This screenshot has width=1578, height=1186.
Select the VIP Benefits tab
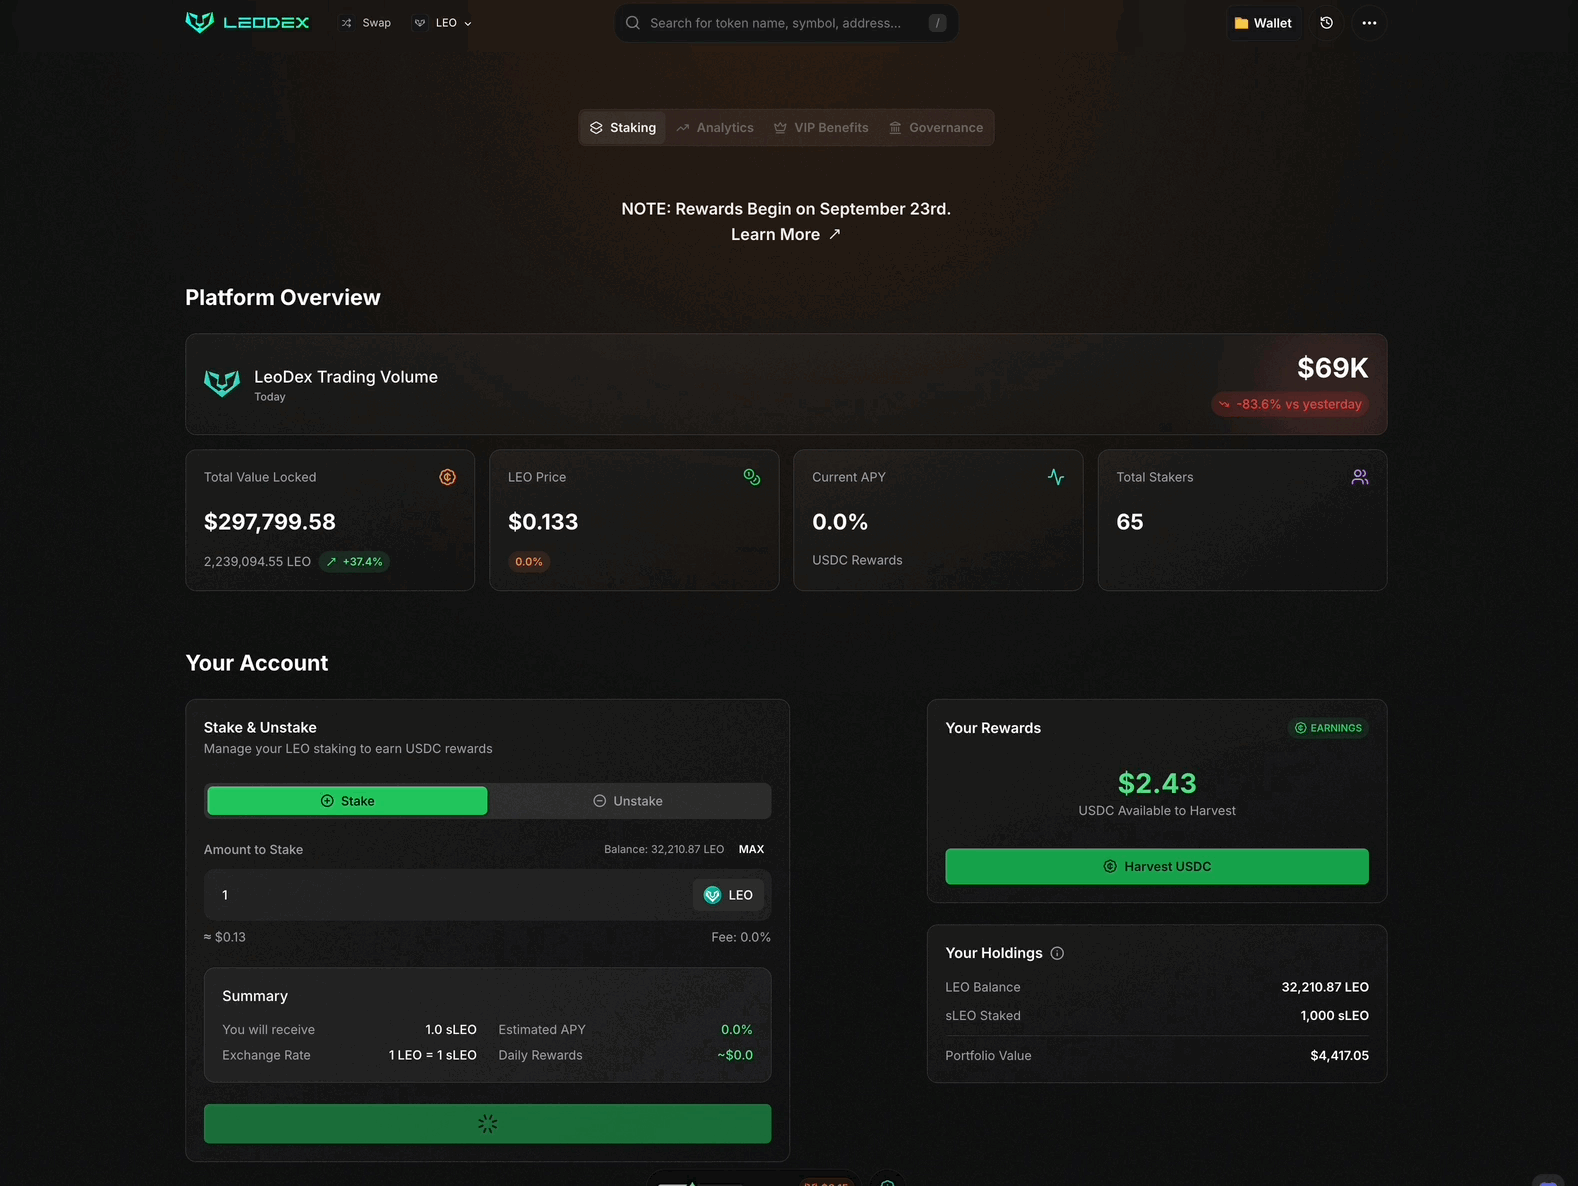point(821,128)
